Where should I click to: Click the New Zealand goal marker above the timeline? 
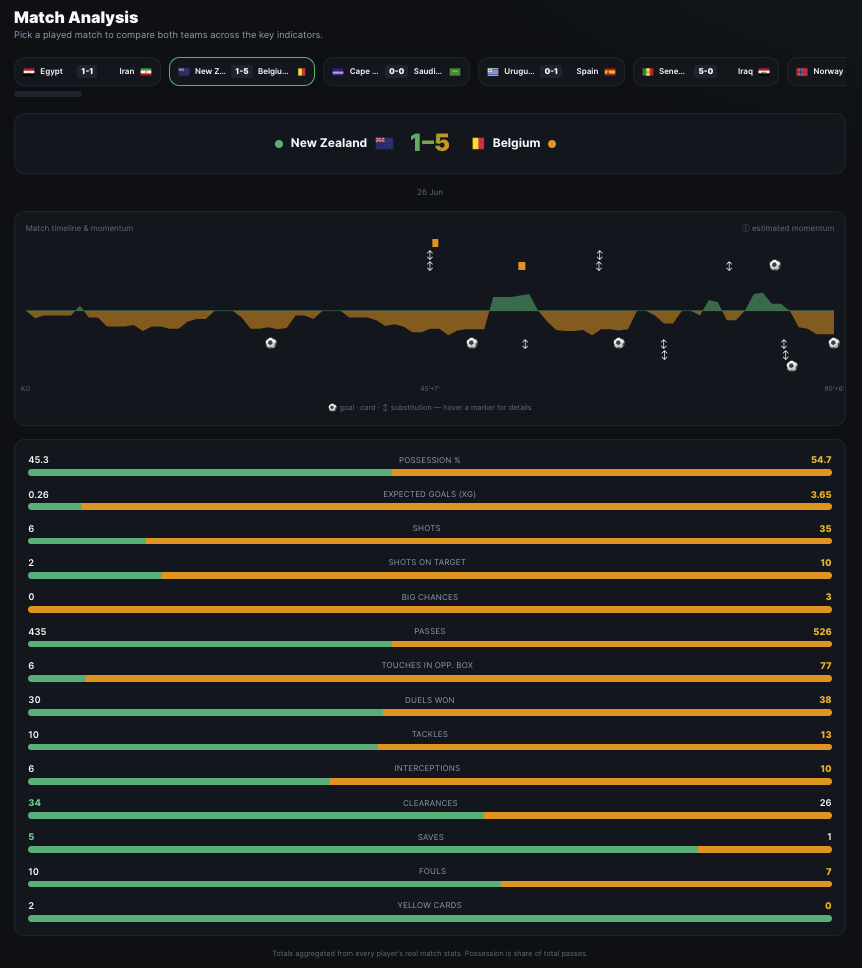point(775,265)
